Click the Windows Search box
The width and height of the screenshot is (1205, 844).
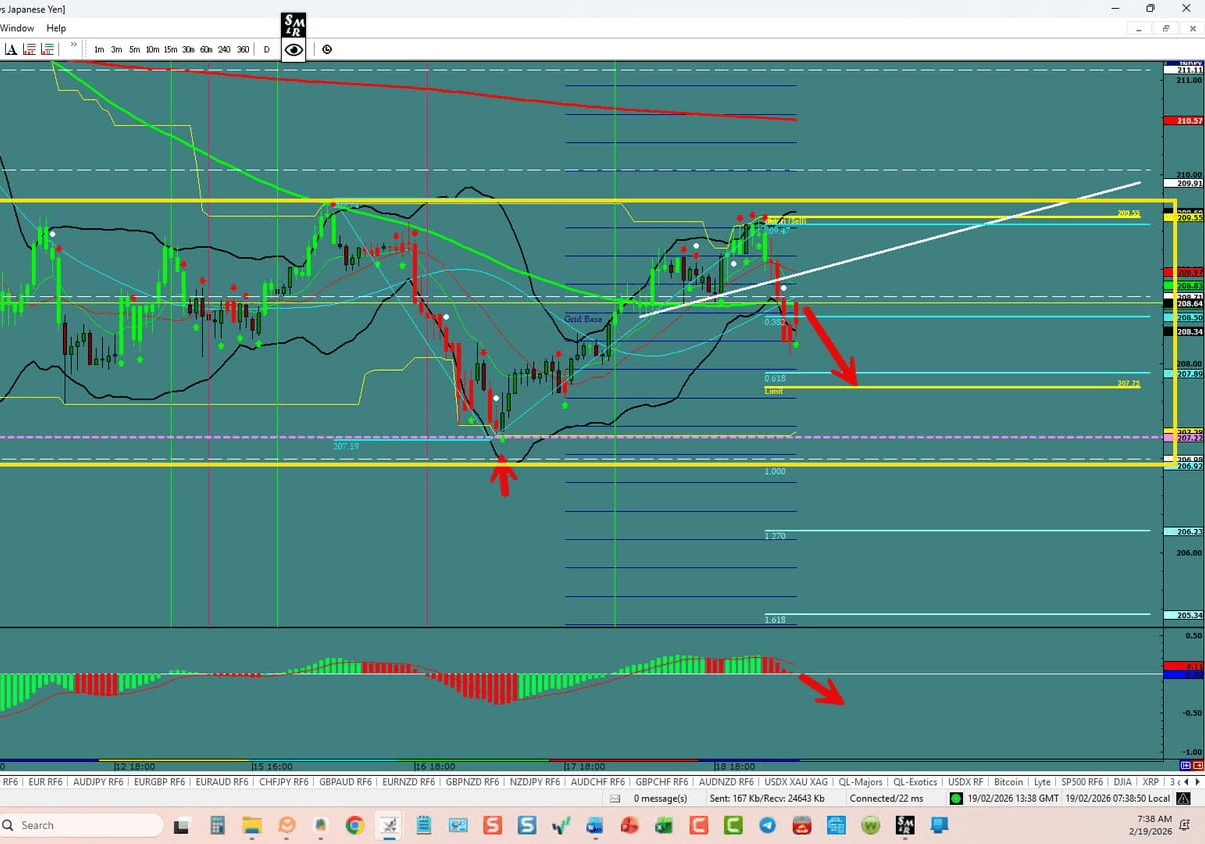coord(80,825)
